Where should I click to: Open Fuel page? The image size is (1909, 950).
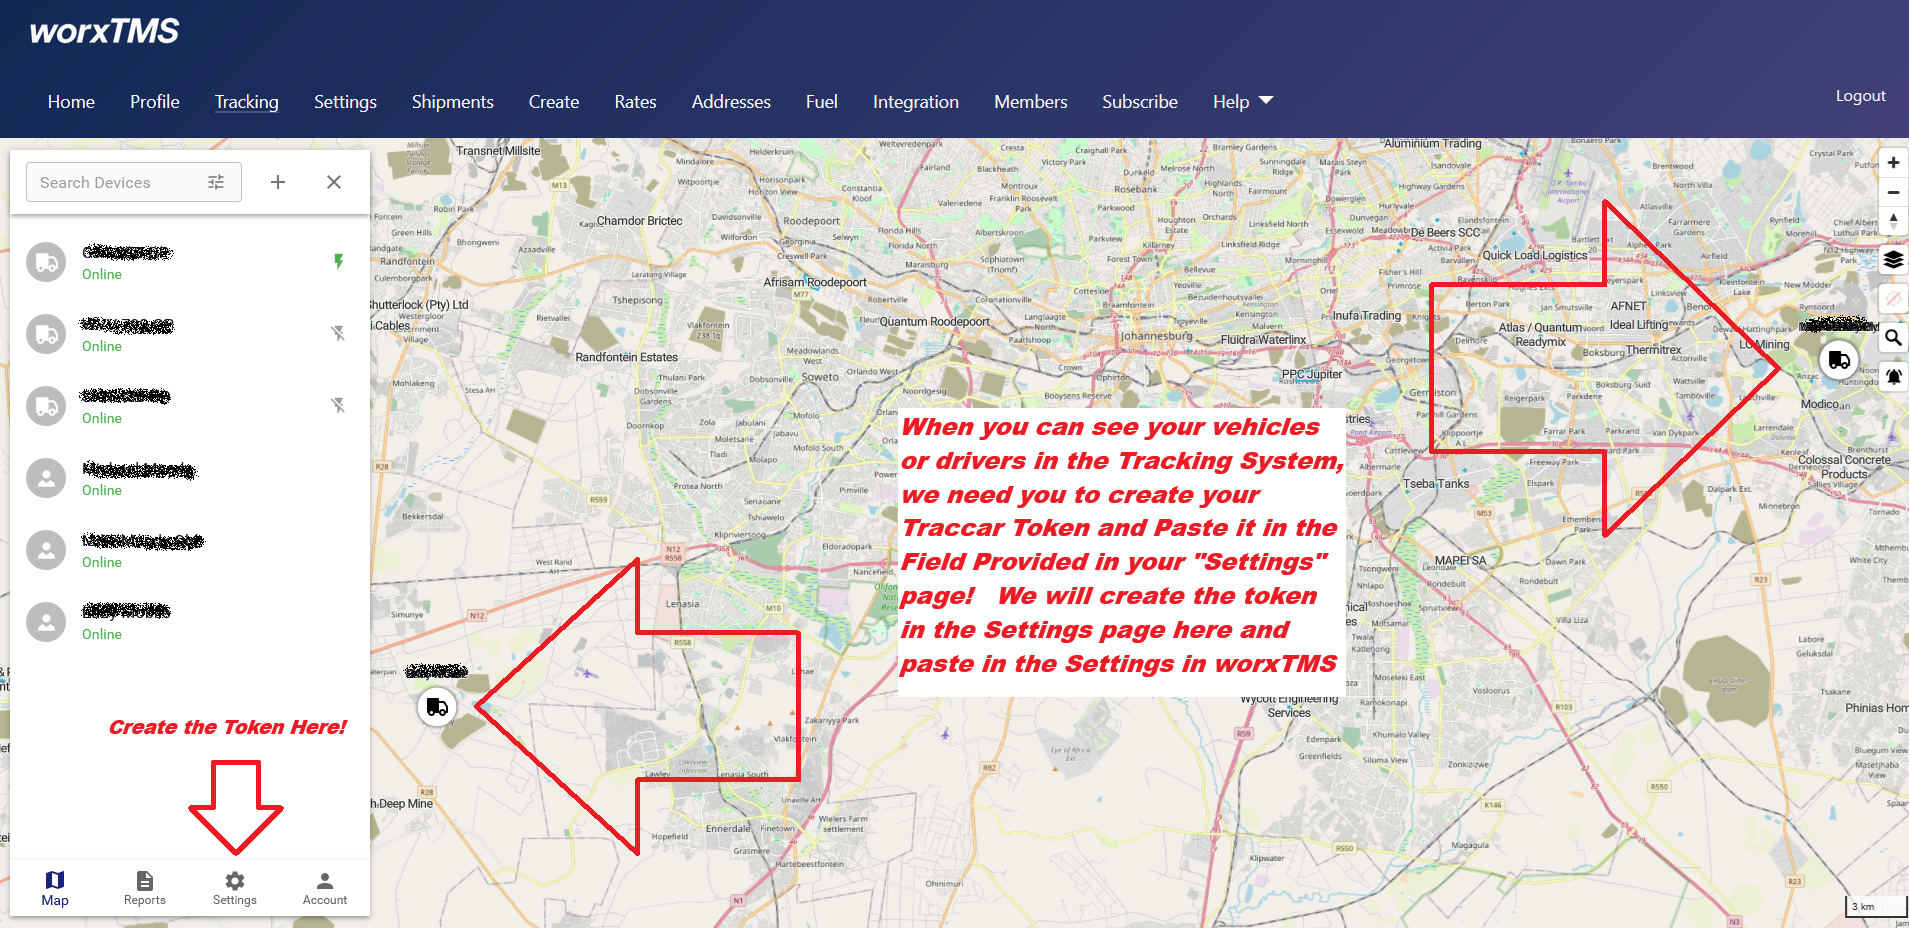822,102
